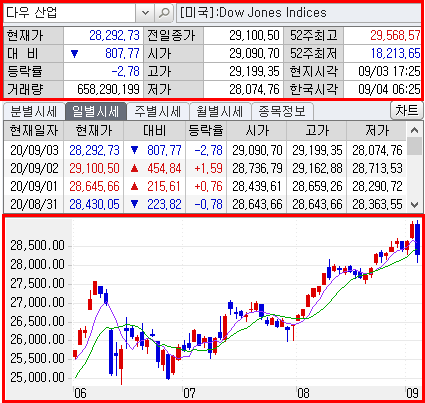425x403 pixels.
Task: Click the latest blue candlestick on the chart
Action: (417, 241)
